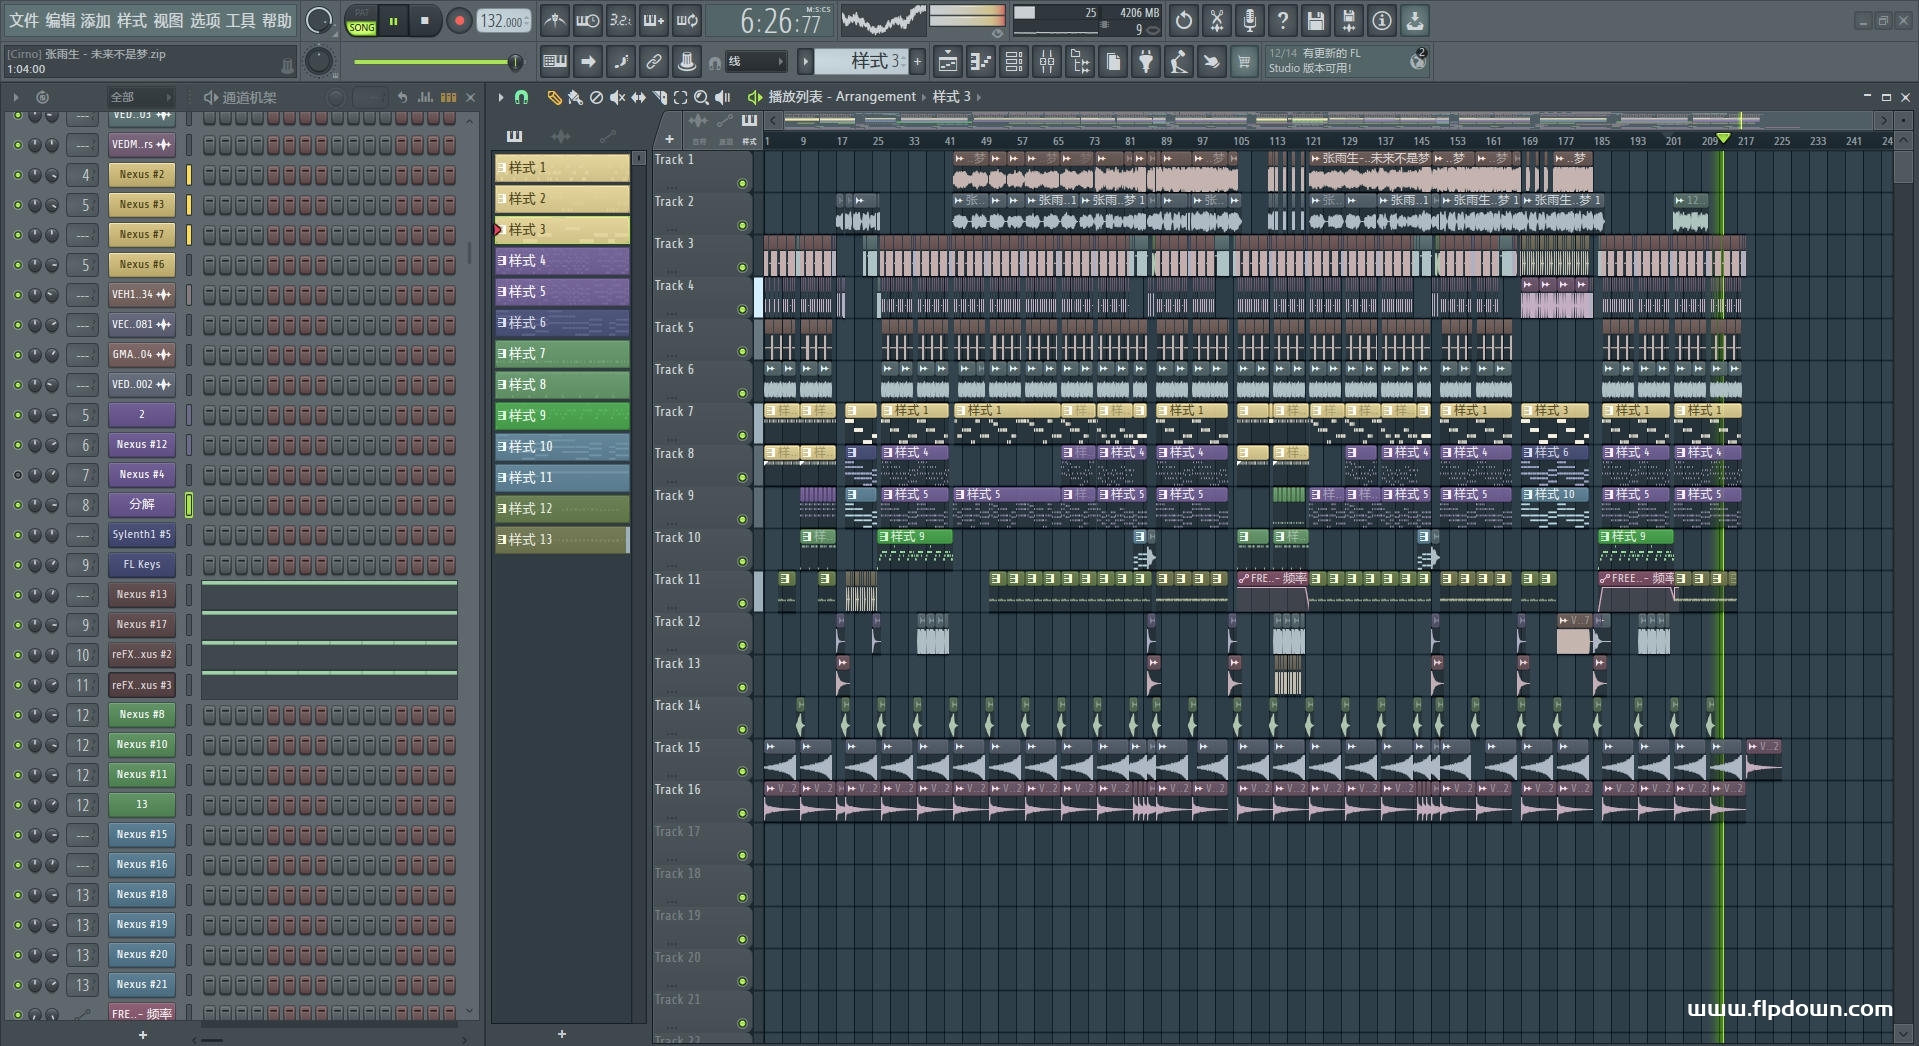Enable the metronome icon
This screenshot has width=1919, height=1046.
pos(554,21)
